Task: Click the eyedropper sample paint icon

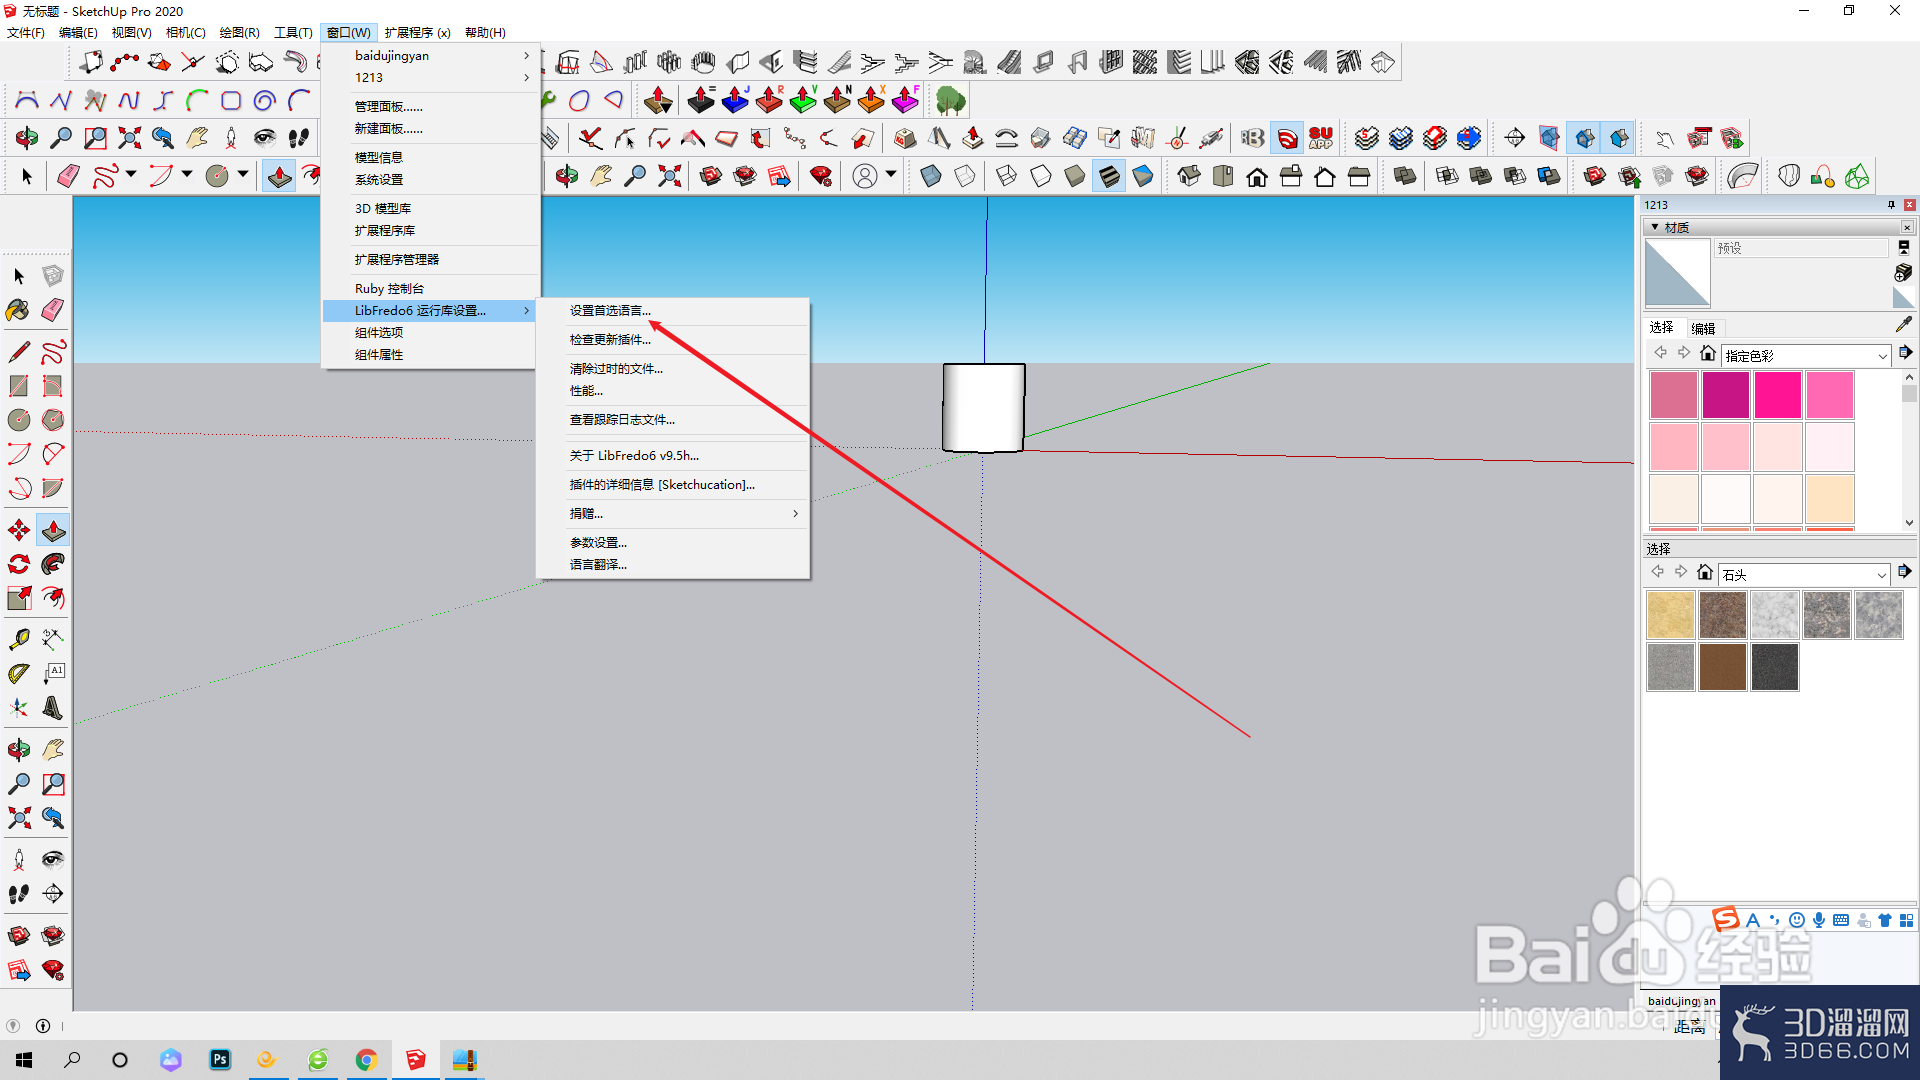Action: 1903,325
